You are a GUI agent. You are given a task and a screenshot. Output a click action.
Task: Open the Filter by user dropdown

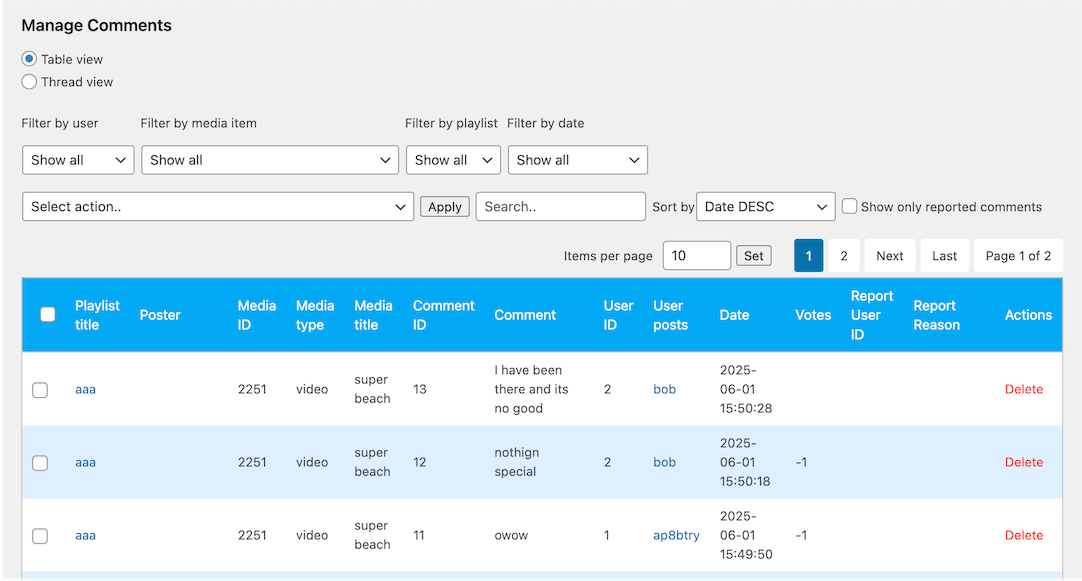78,160
